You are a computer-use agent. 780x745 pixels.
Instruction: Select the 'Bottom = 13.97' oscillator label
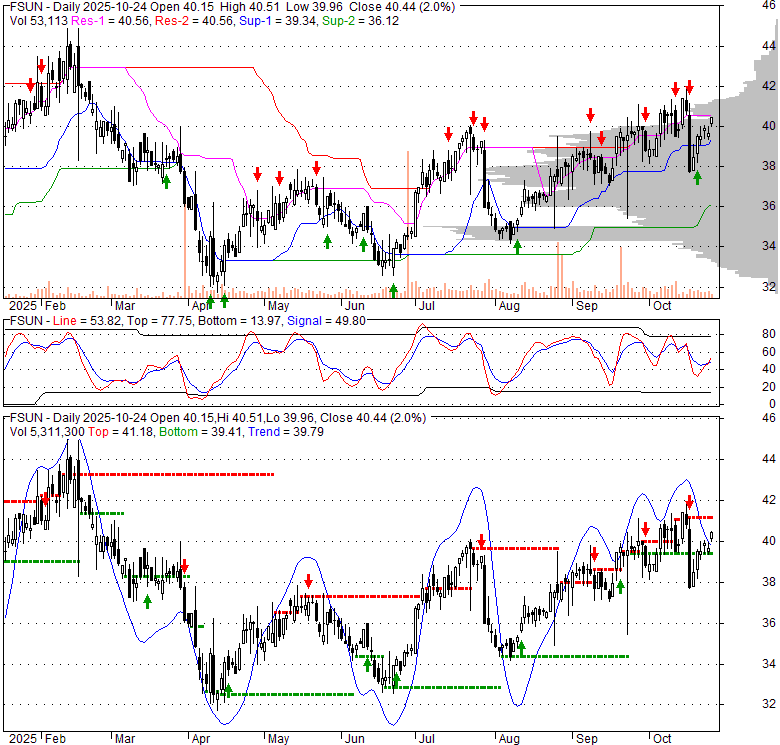coord(240,321)
